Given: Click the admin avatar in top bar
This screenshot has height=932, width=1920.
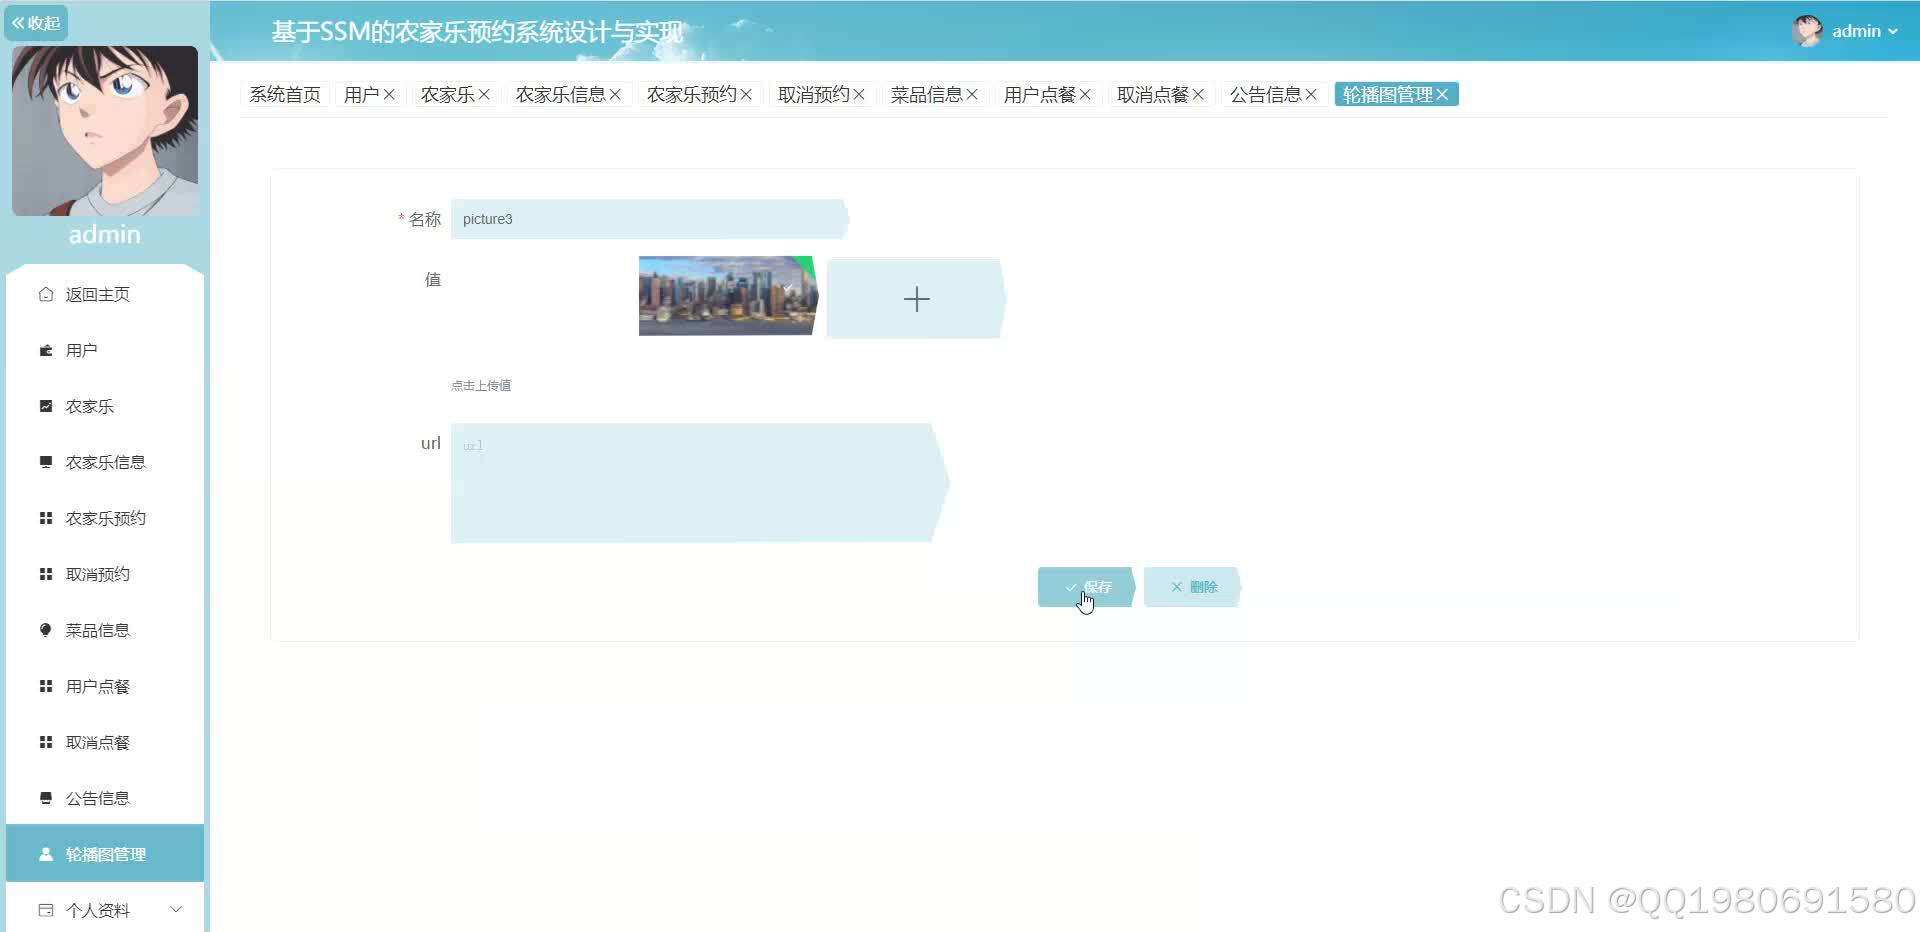Looking at the screenshot, I should (1807, 31).
